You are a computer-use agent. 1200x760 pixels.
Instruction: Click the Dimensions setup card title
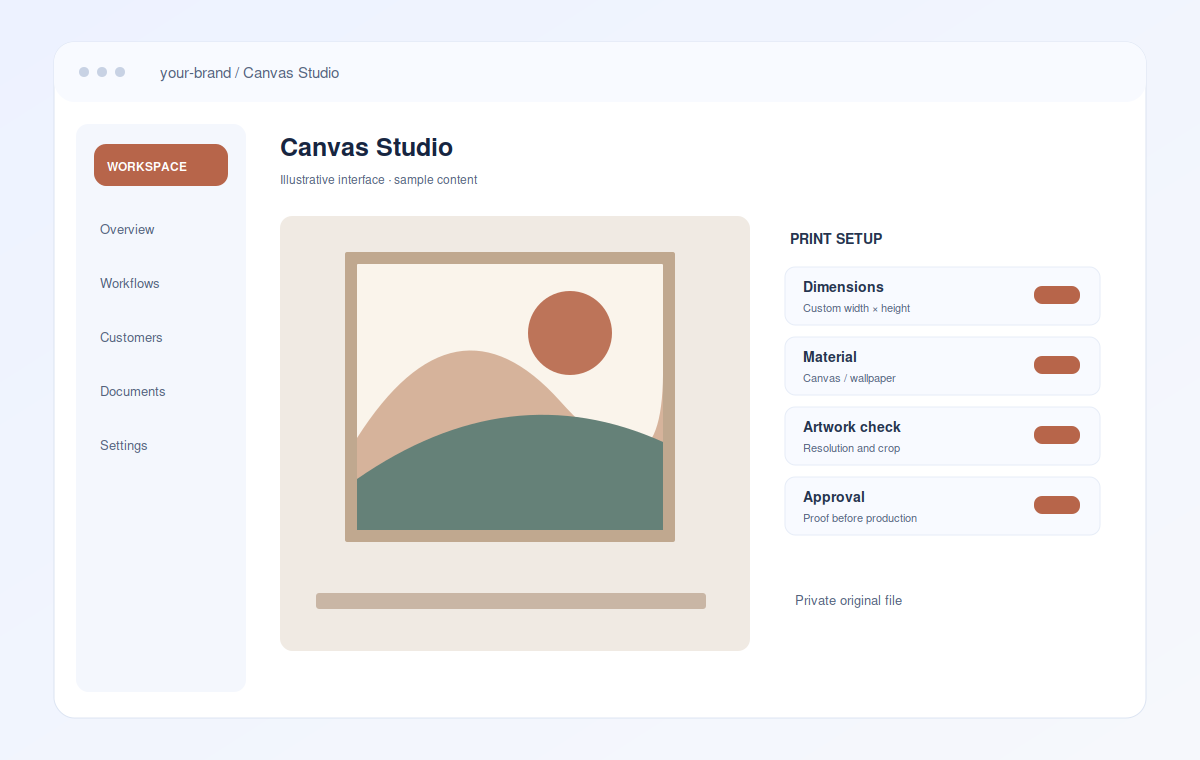(843, 287)
